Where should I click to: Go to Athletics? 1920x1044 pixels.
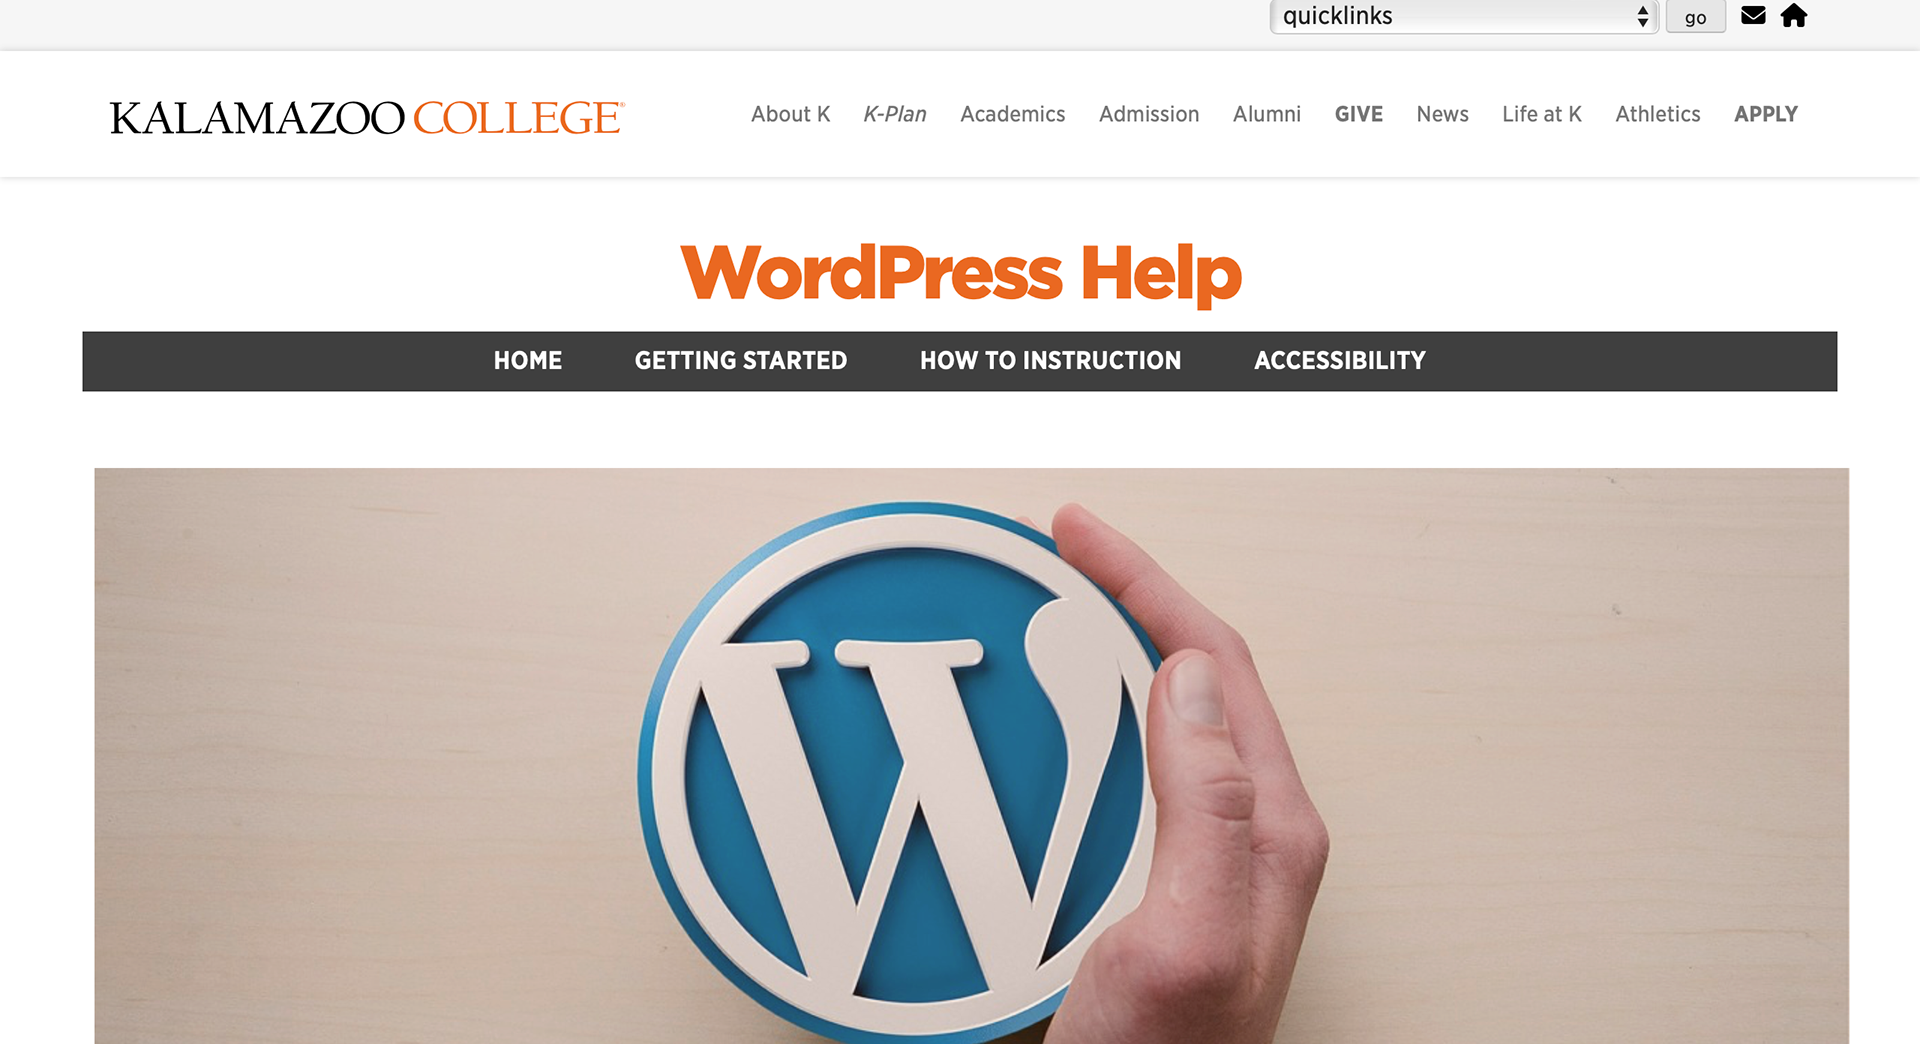[x=1658, y=114]
